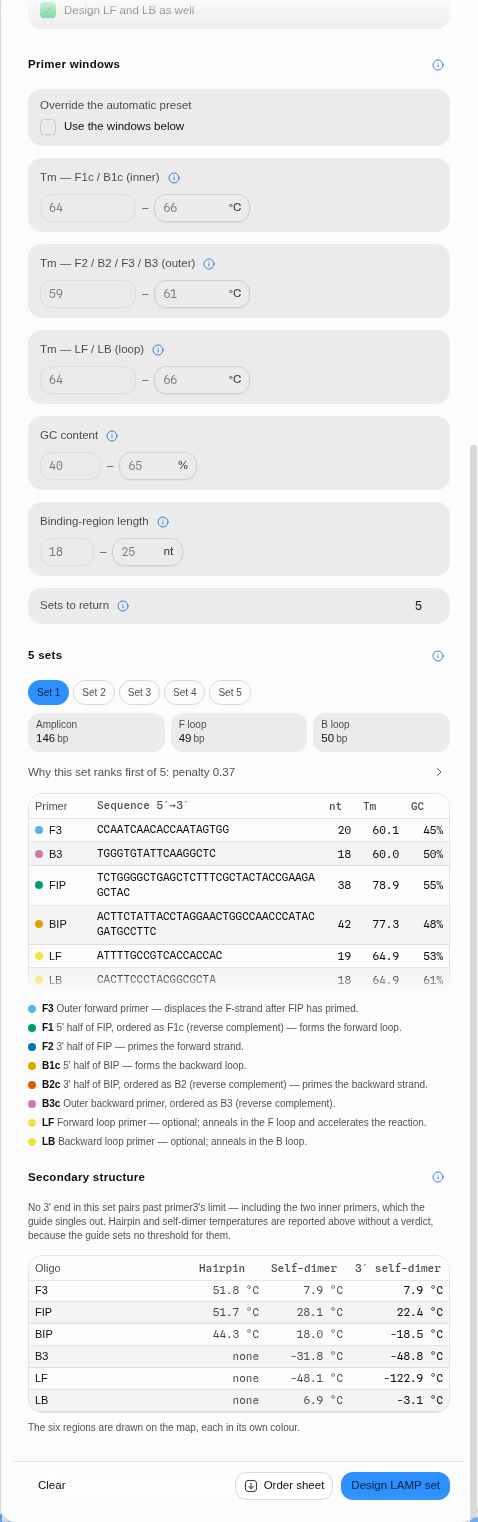Show info for GC content

(112, 436)
